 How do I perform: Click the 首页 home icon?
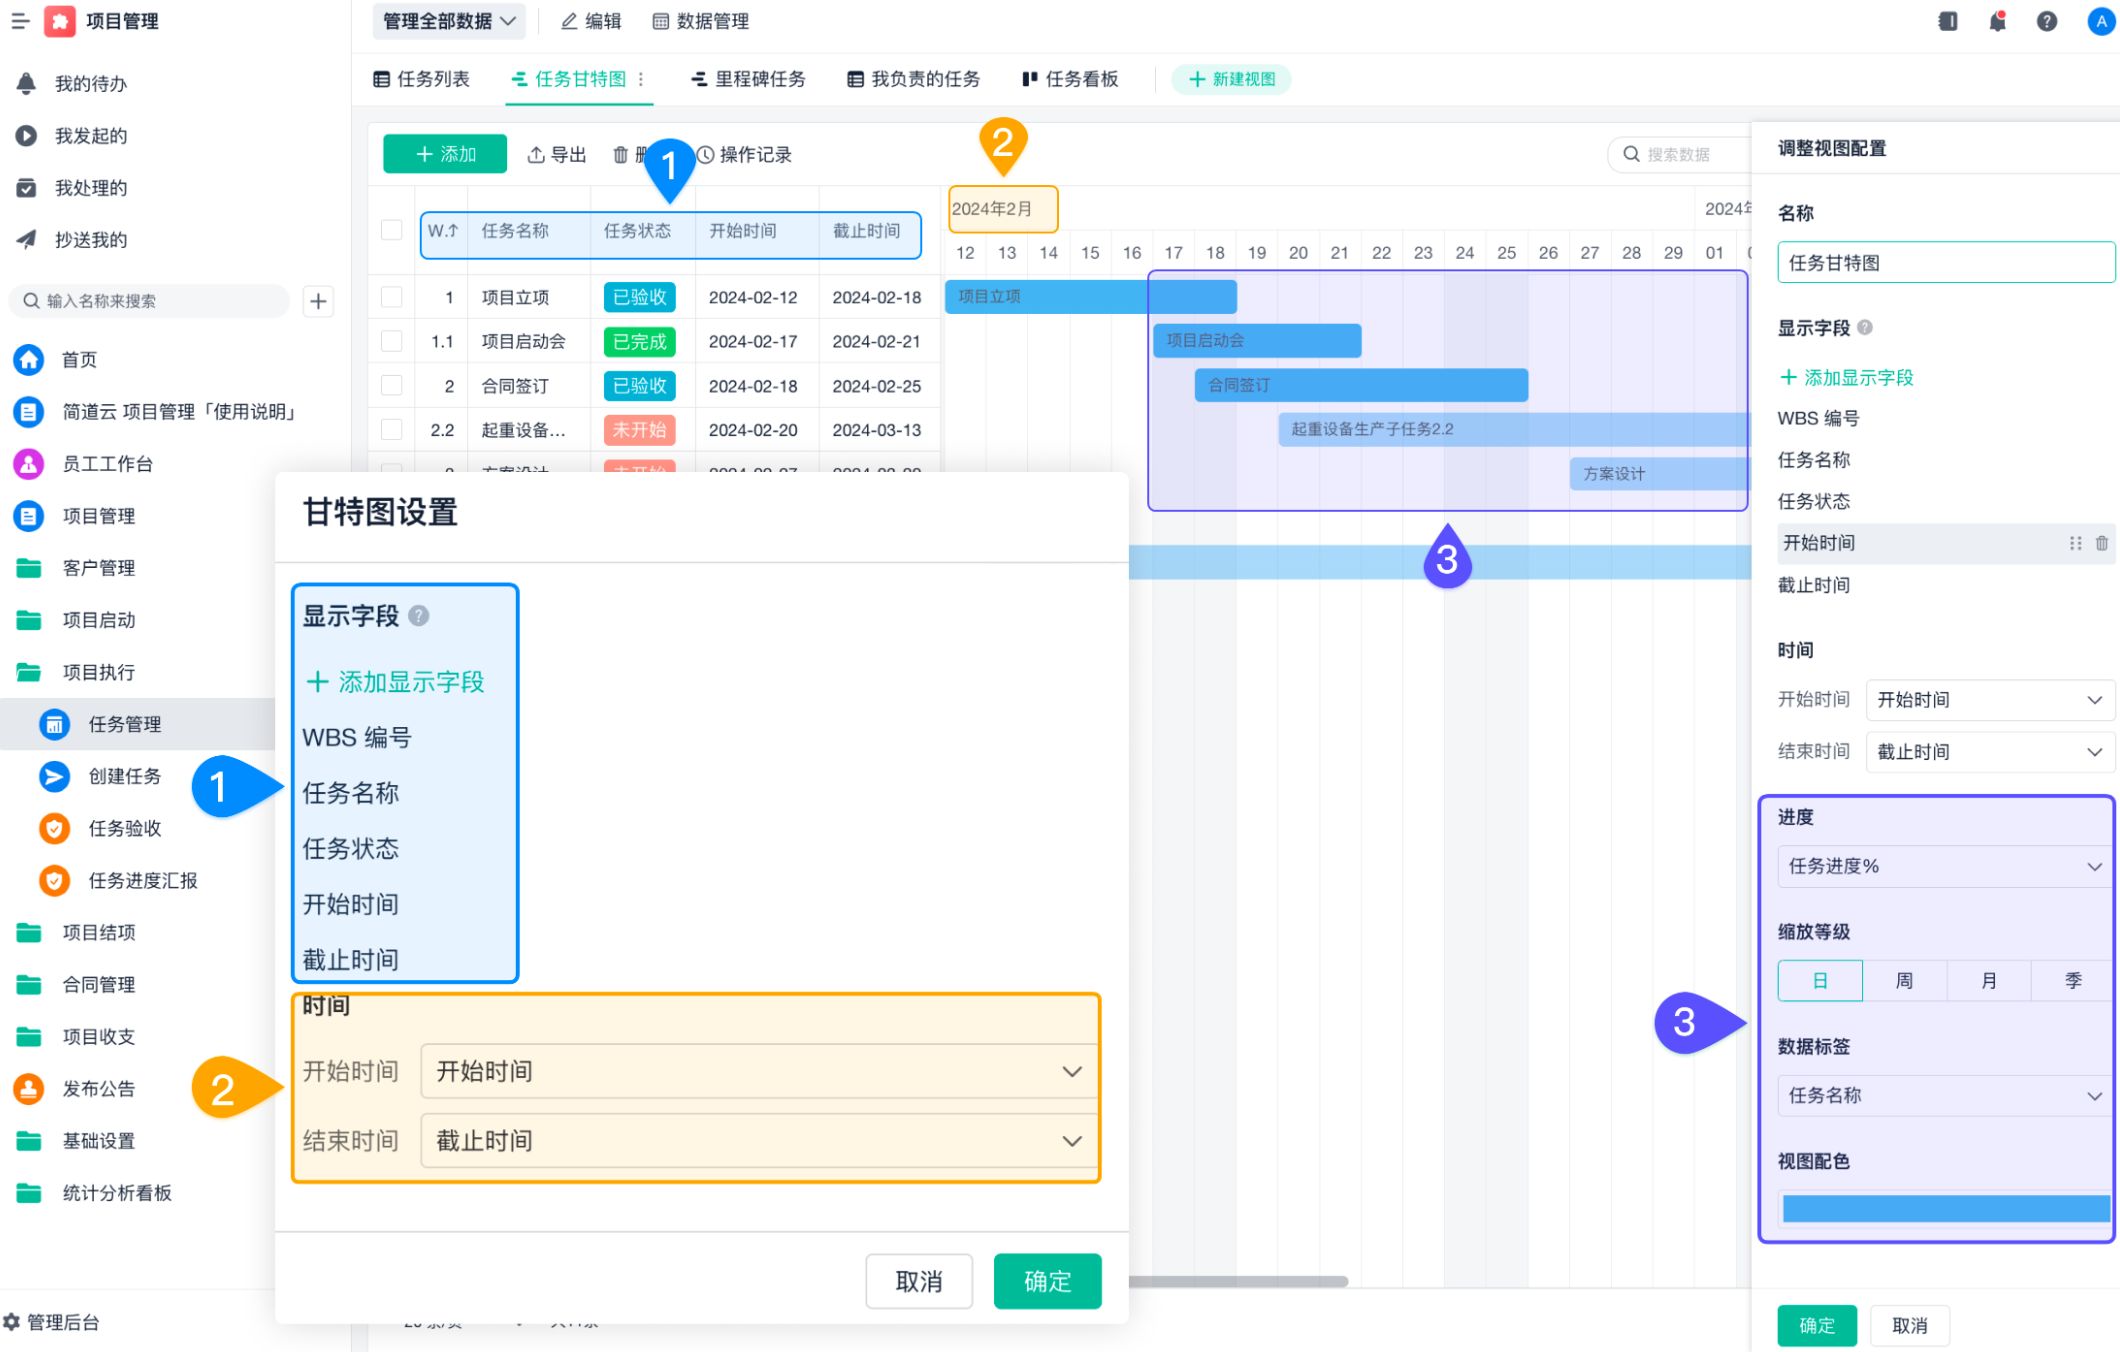point(28,359)
